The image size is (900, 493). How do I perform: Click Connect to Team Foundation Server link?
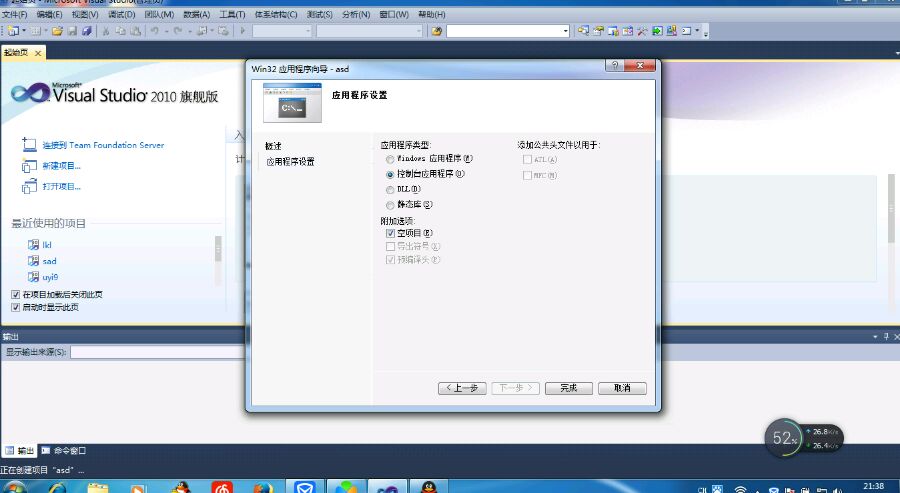tap(103, 145)
